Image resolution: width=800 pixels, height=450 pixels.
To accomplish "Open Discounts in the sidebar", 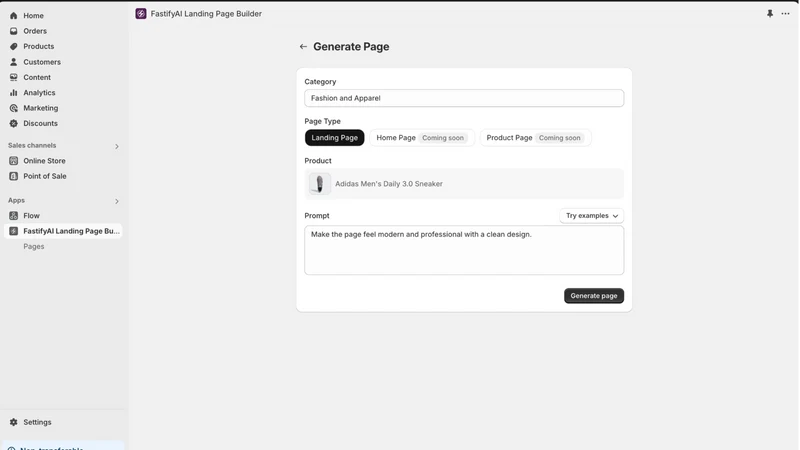I will (x=40, y=123).
